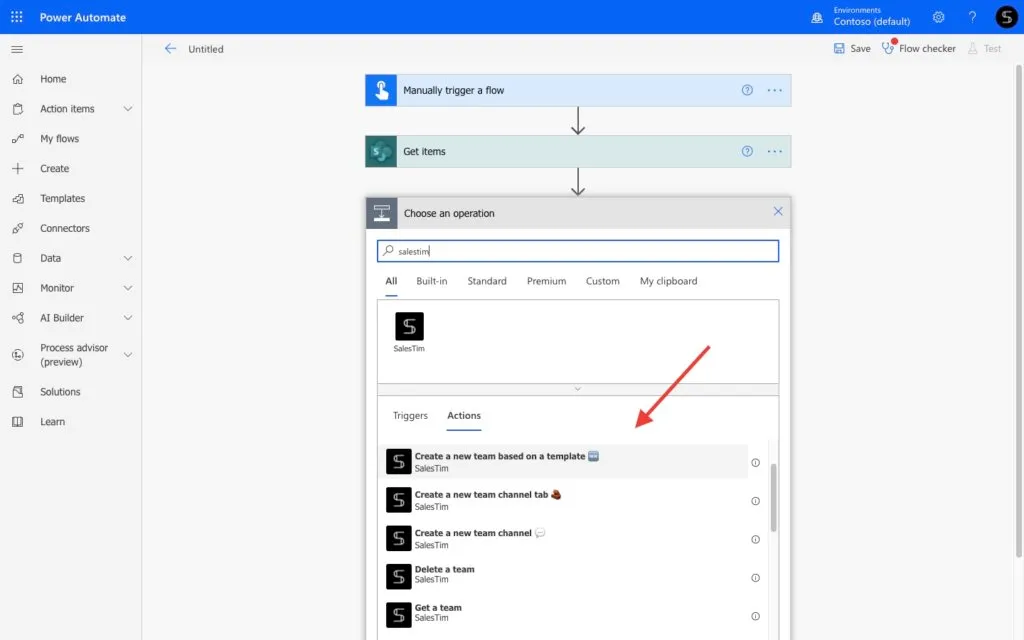Click the Test button
The width and height of the screenshot is (1024, 640).
[985, 48]
